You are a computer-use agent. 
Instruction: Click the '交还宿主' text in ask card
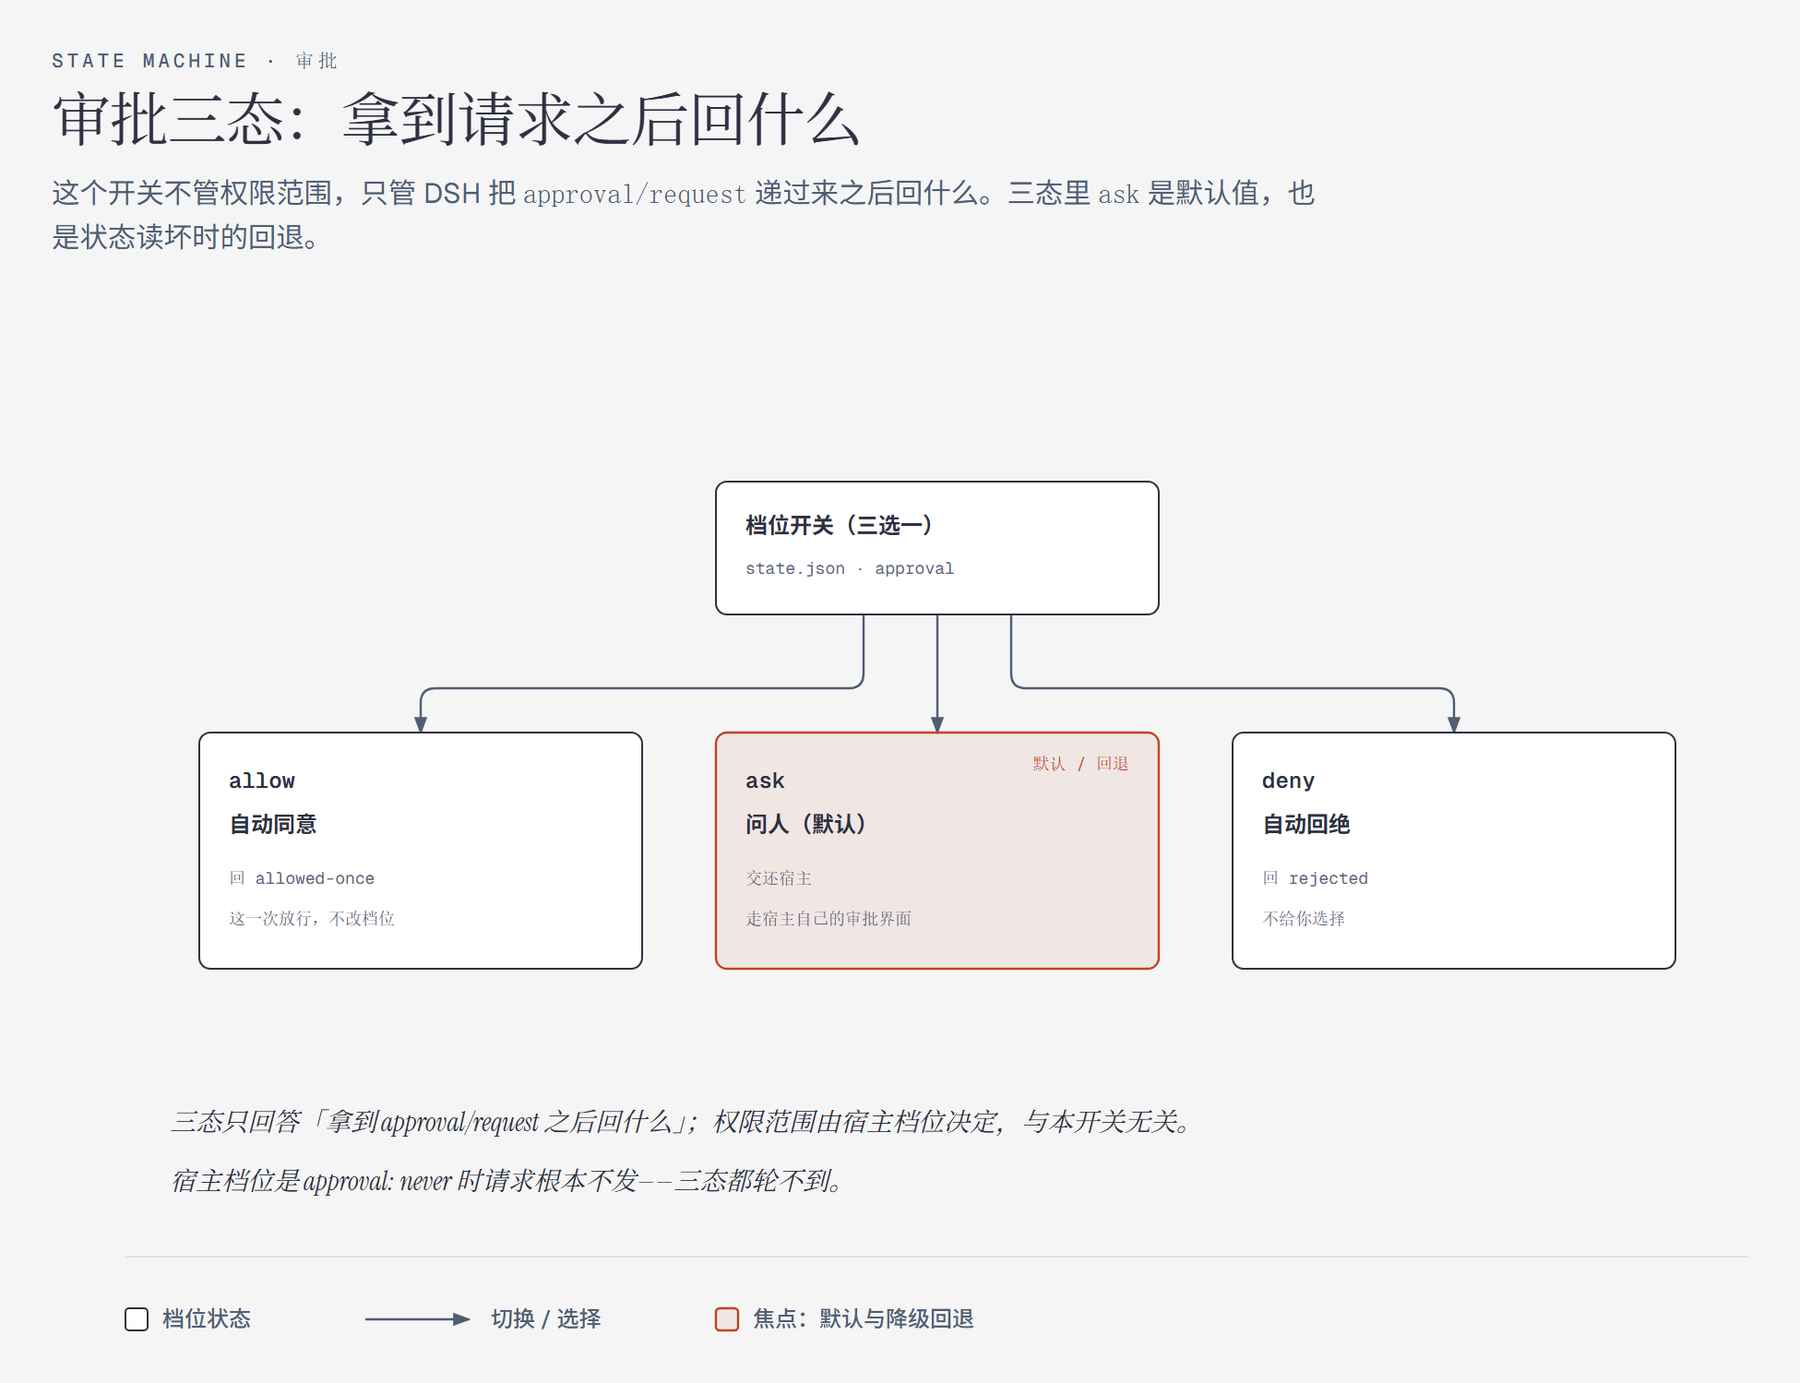(778, 878)
